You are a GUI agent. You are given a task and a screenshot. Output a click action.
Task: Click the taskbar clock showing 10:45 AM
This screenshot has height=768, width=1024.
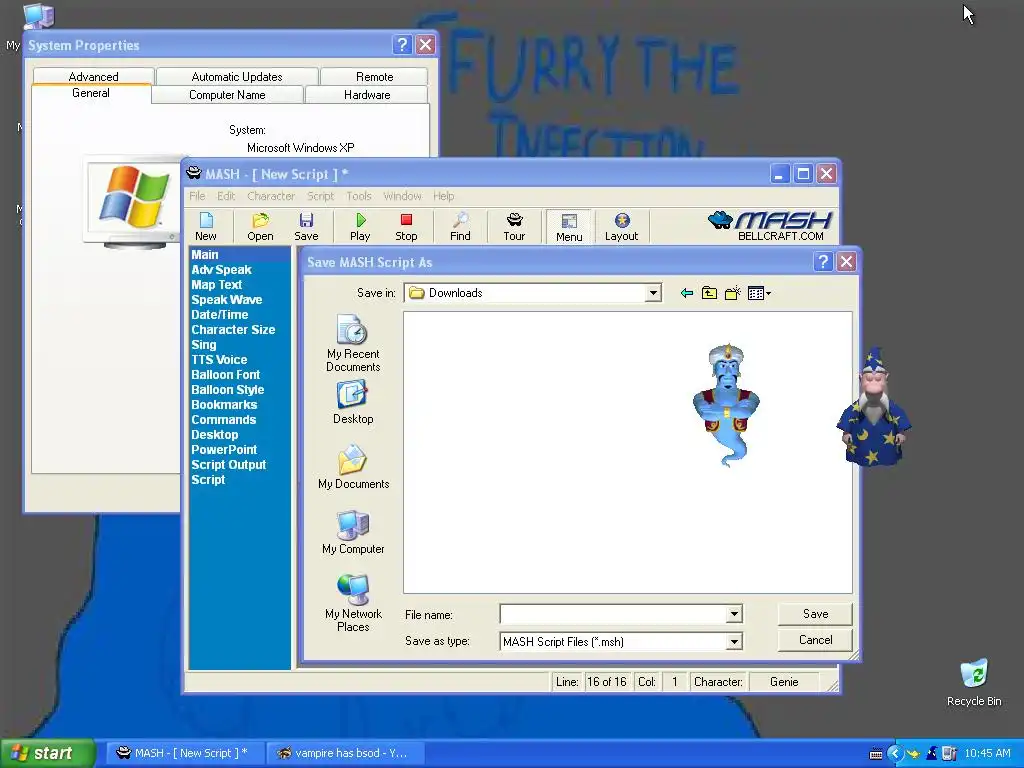click(x=987, y=754)
